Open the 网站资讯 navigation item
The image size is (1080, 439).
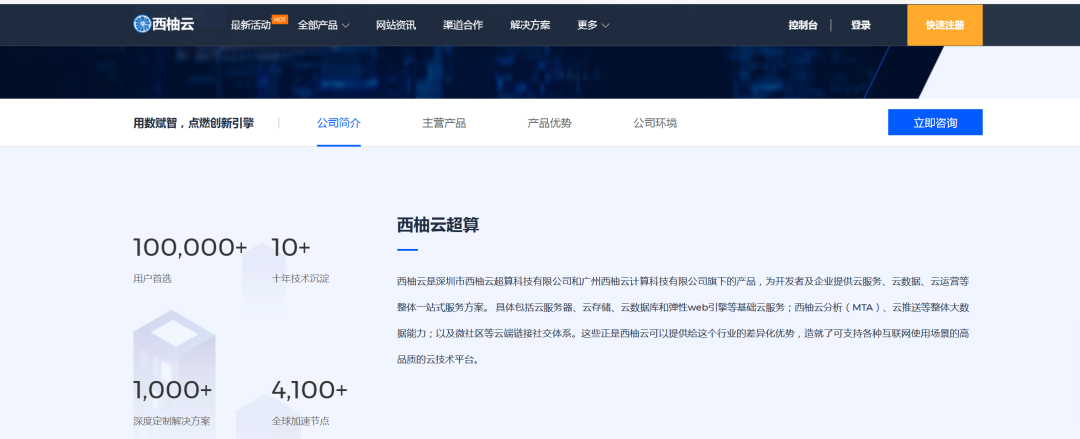396,25
